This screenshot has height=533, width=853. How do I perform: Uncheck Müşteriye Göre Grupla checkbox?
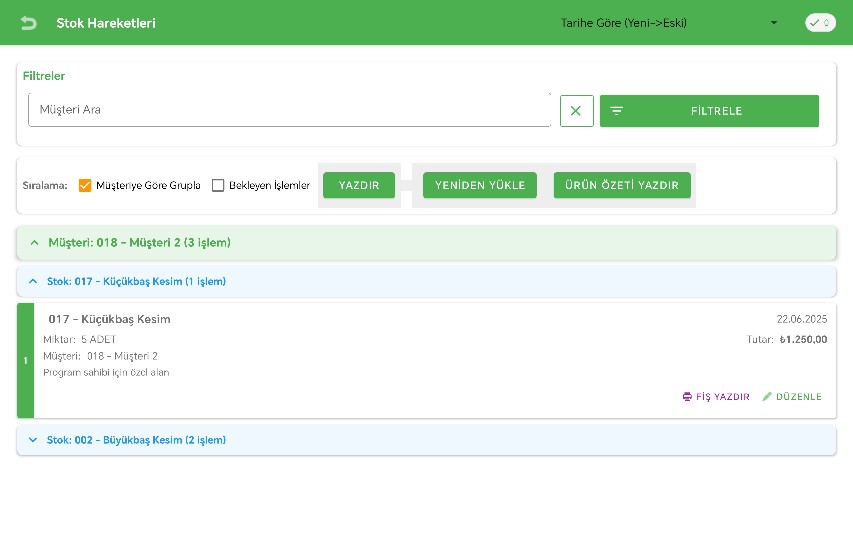(85, 185)
